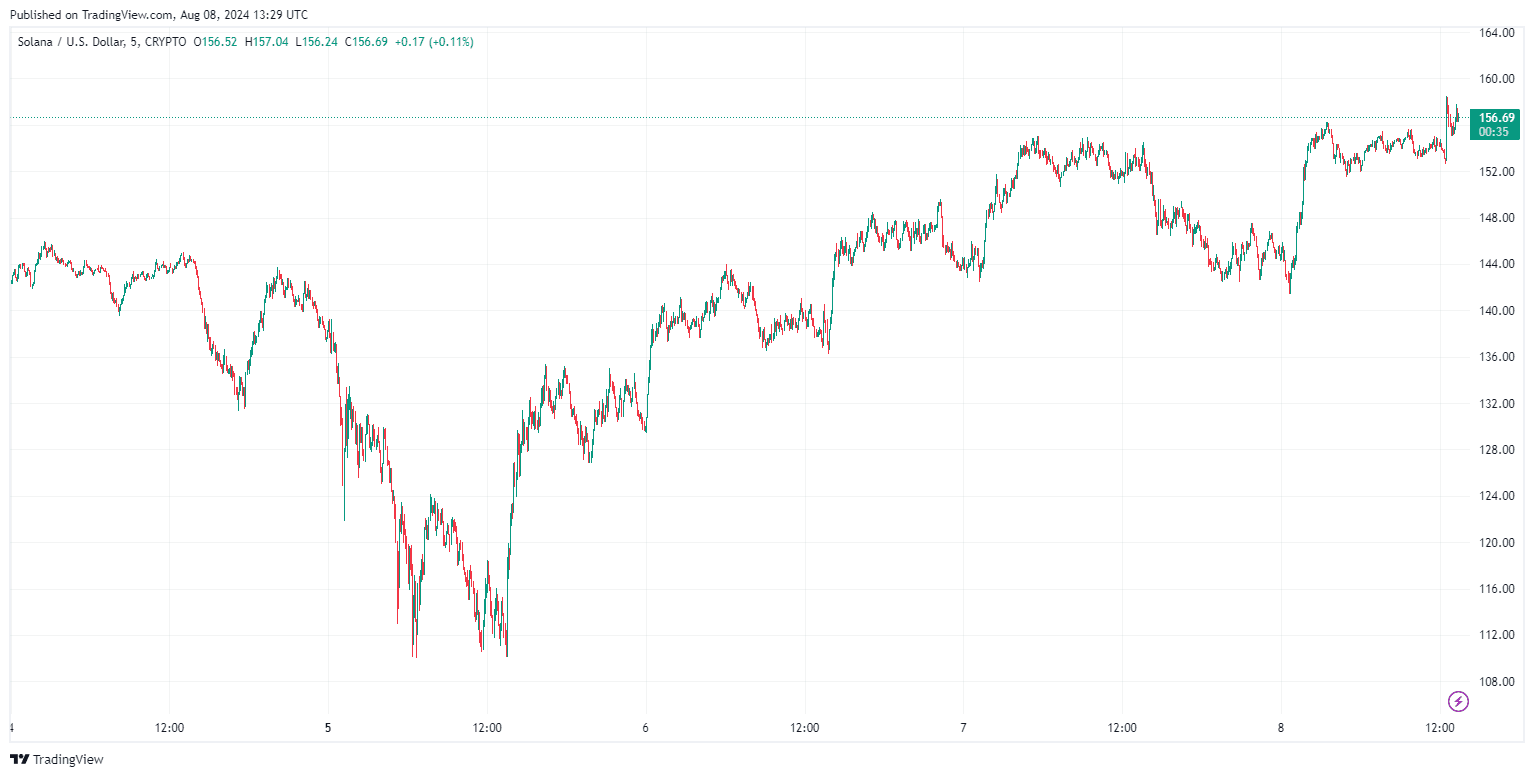Click the day 8 label on time axis
Image resolution: width=1534 pixels, height=777 pixels.
click(1281, 728)
